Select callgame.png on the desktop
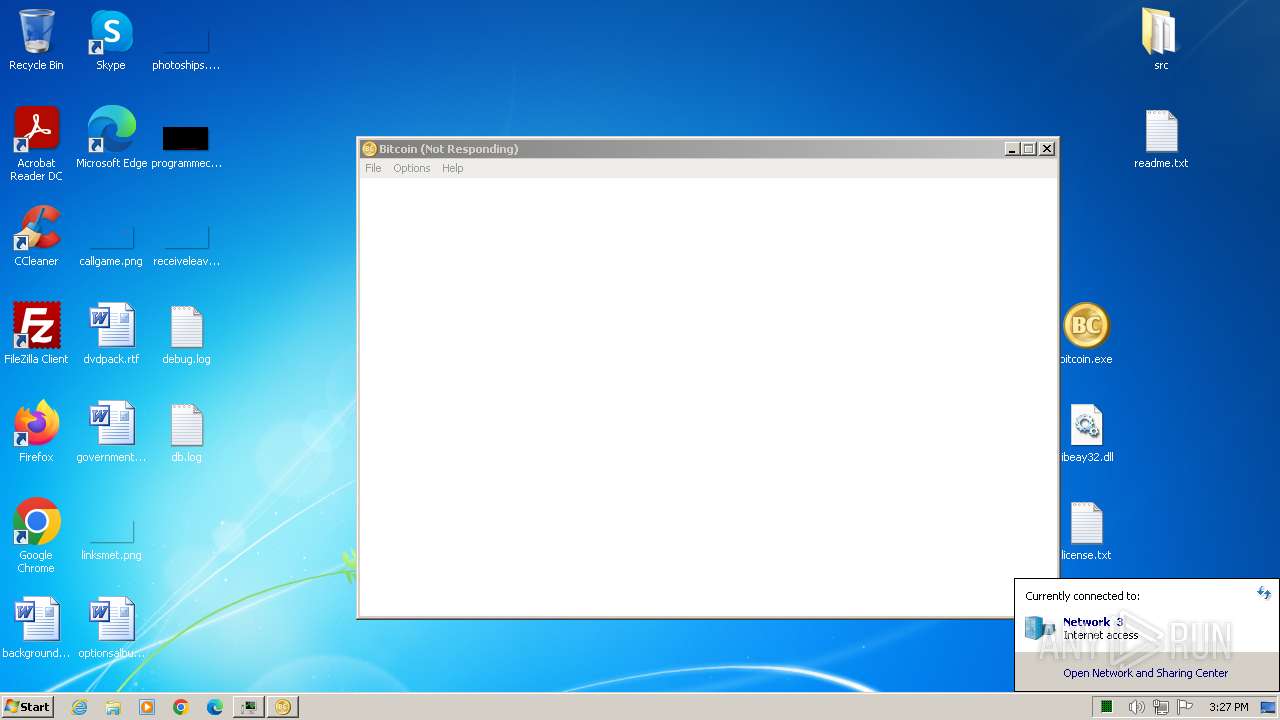 [x=111, y=245]
